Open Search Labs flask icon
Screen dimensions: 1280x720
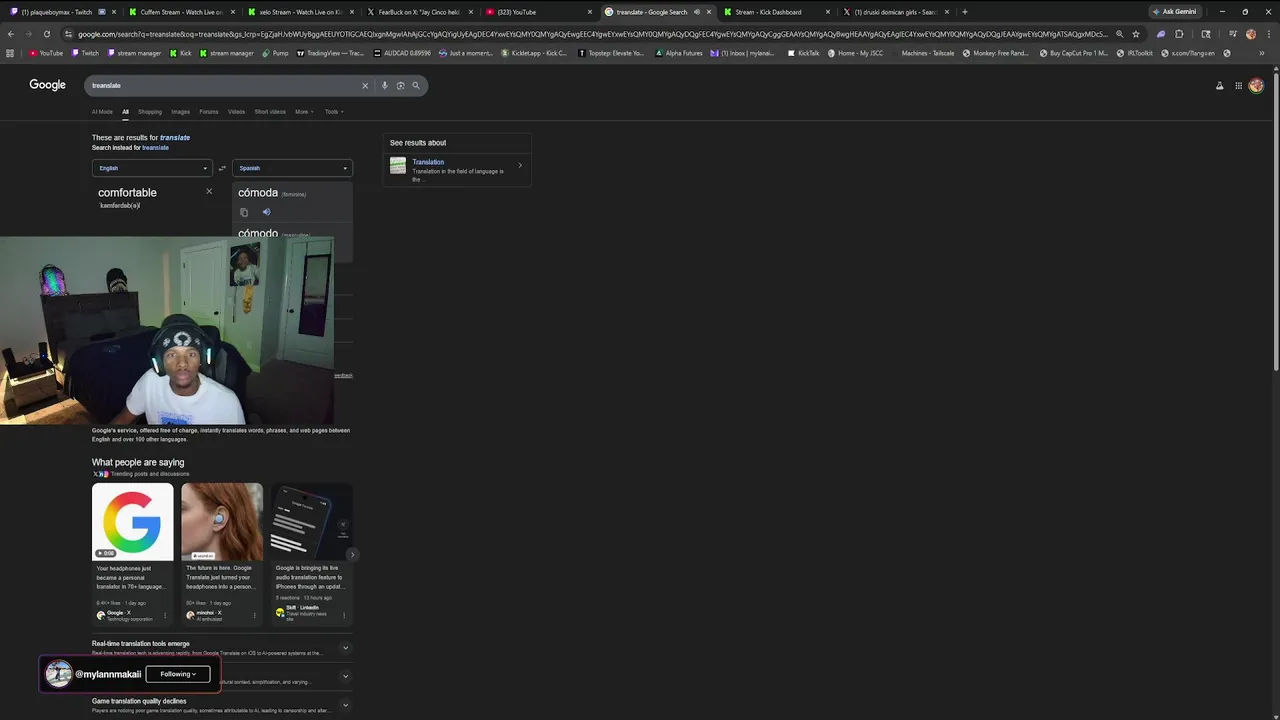1219,86
